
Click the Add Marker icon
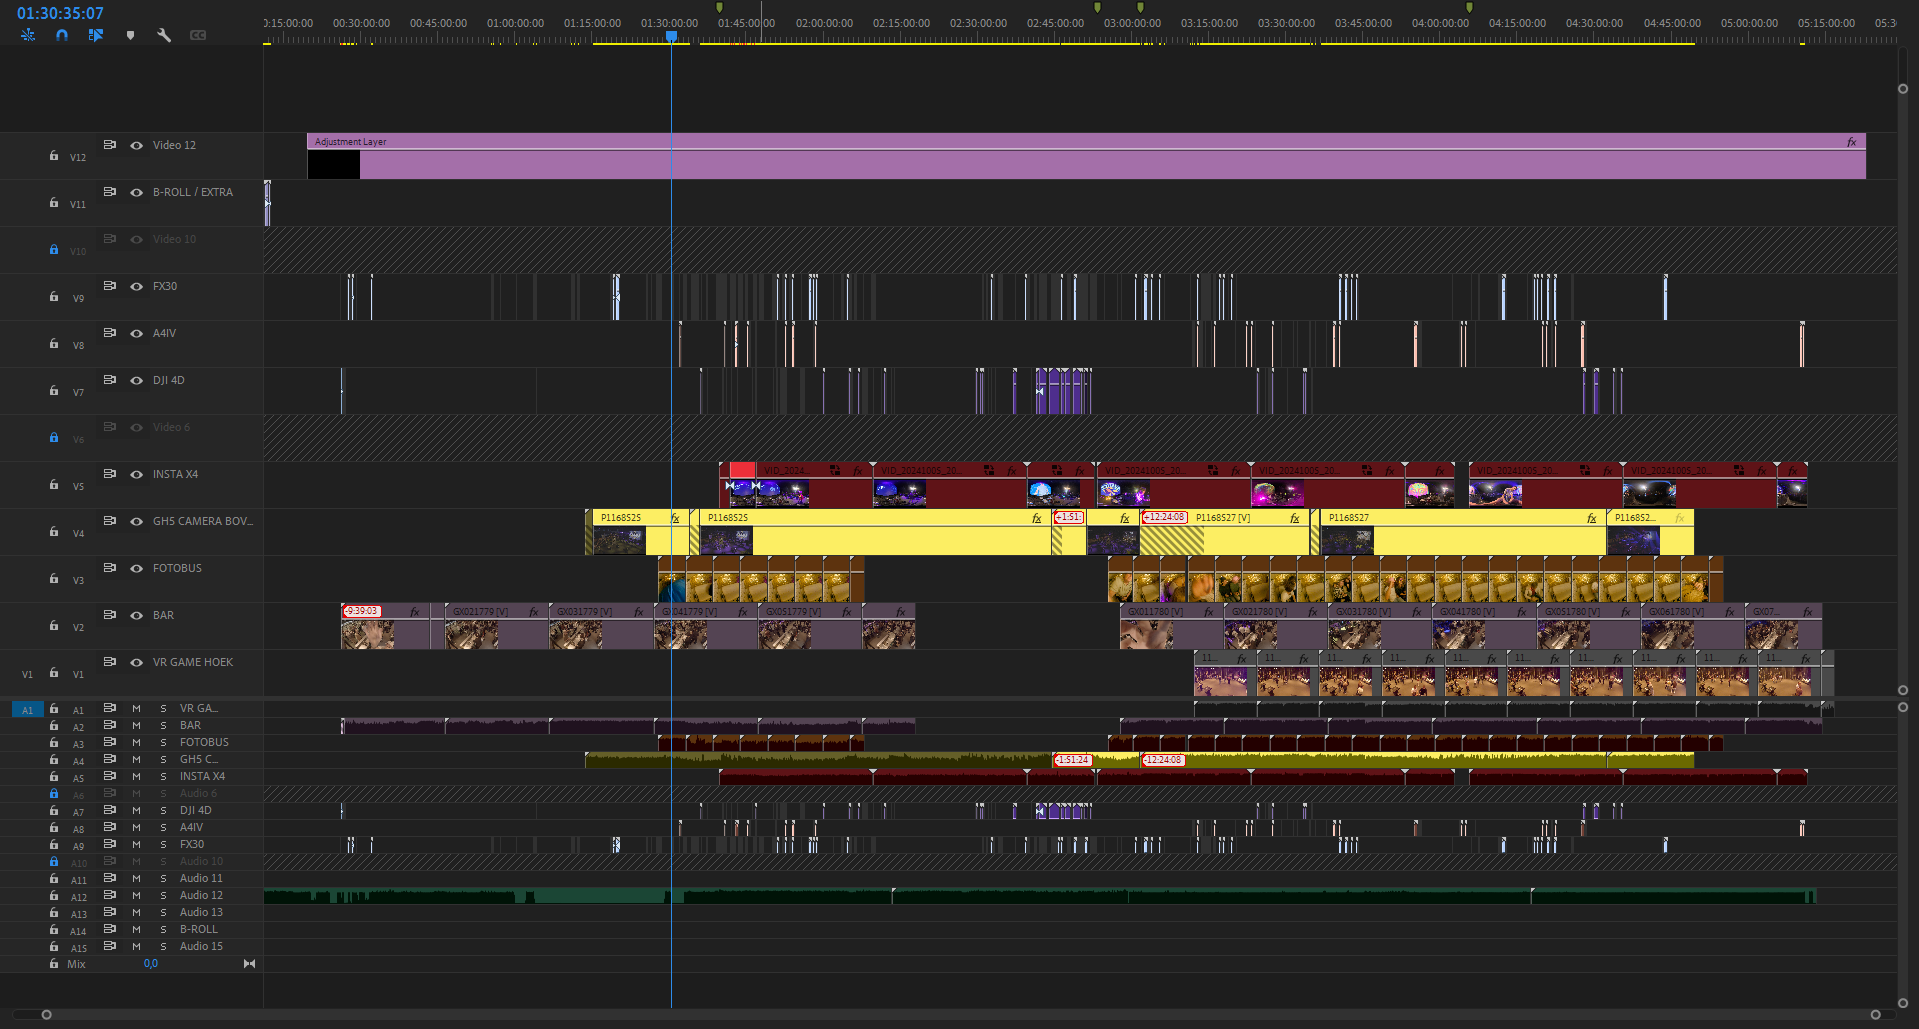pos(131,35)
